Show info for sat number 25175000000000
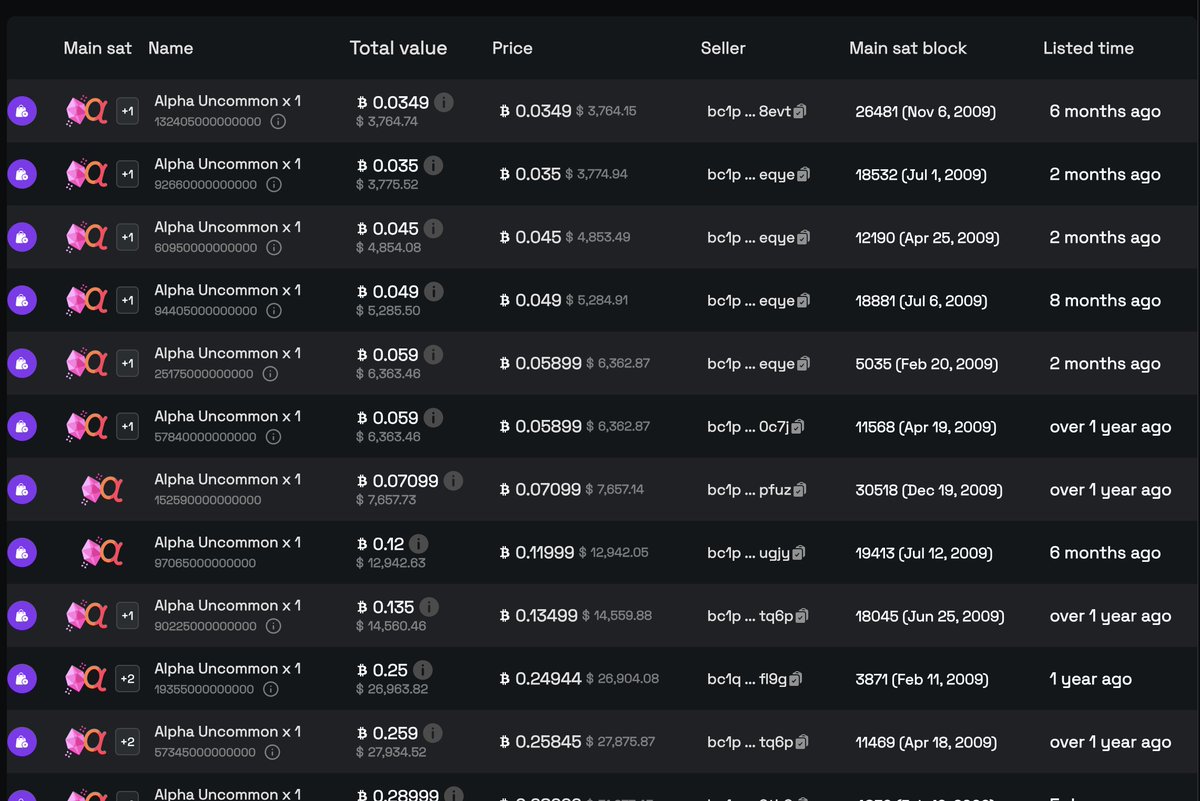This screenshot has height=801, width=1200. click(270, 374)
